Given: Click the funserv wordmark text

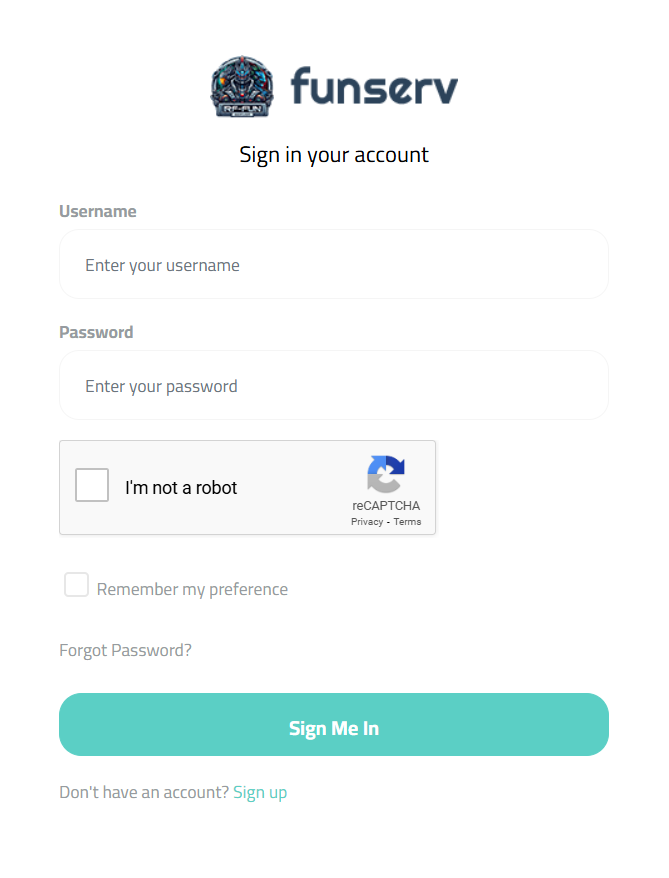Looking at the screenshot, I should [x=374, y=86].
